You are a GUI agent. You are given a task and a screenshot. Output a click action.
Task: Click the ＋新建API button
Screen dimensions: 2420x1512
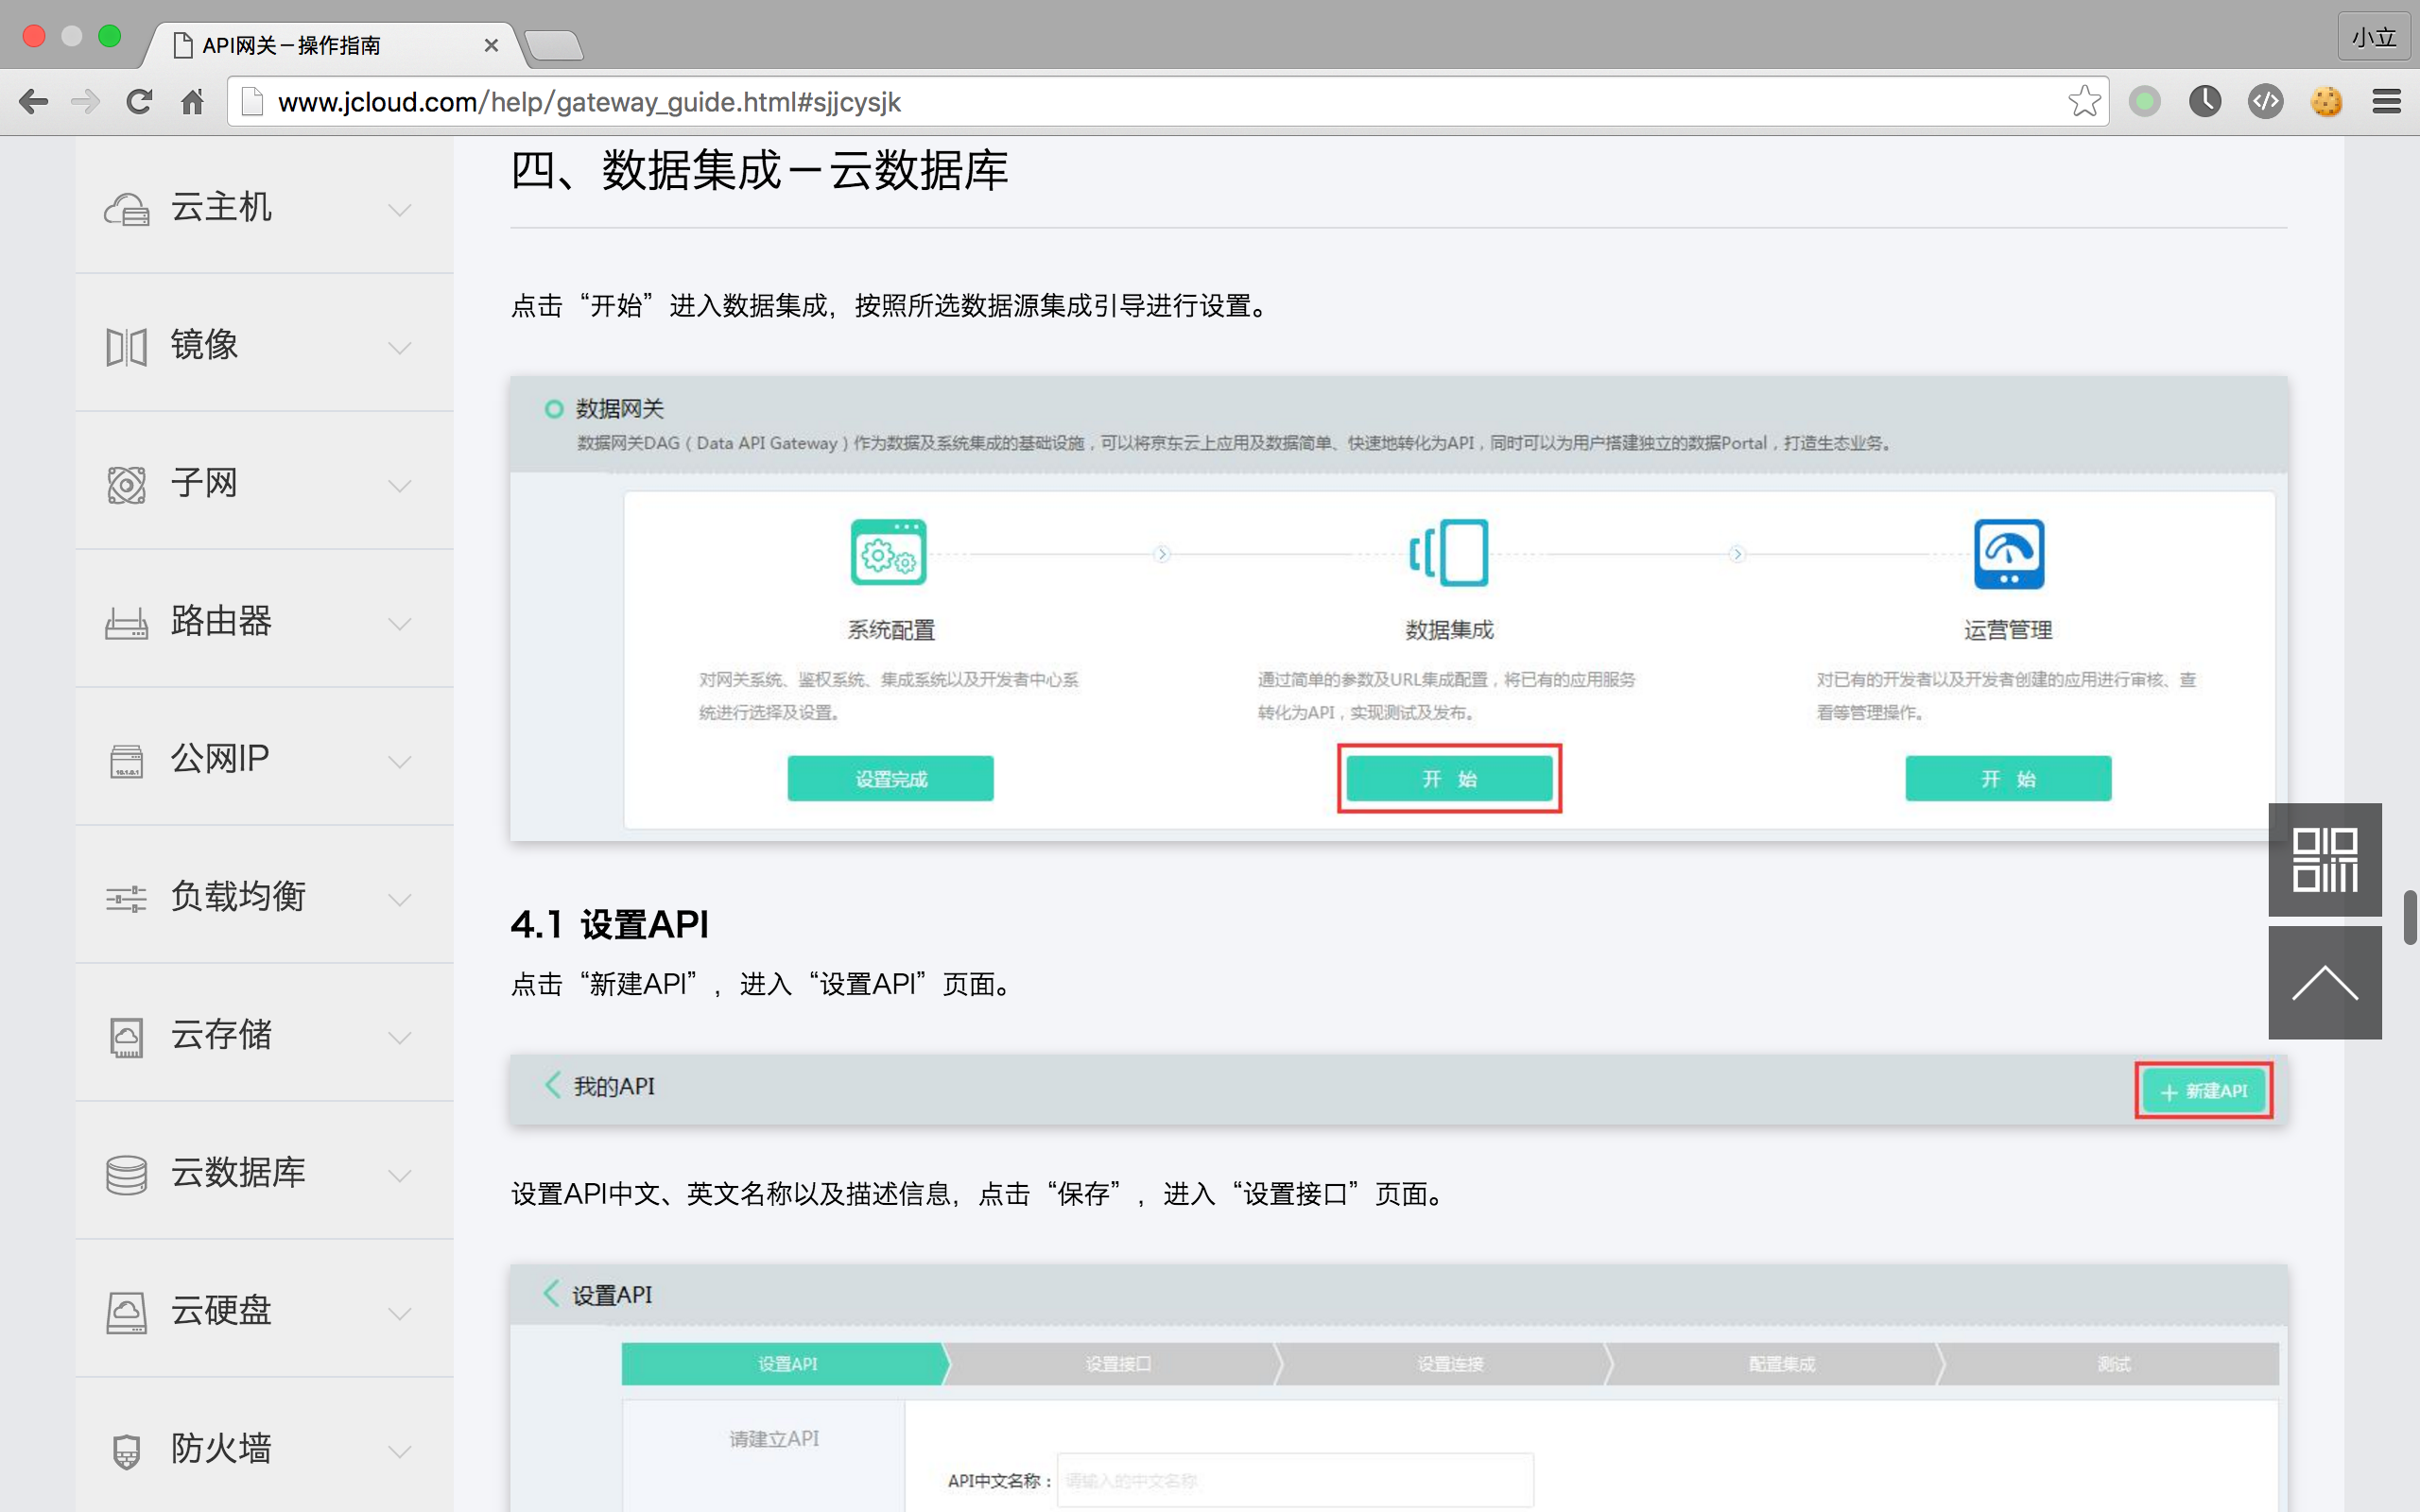[x=2203, y=1090]
